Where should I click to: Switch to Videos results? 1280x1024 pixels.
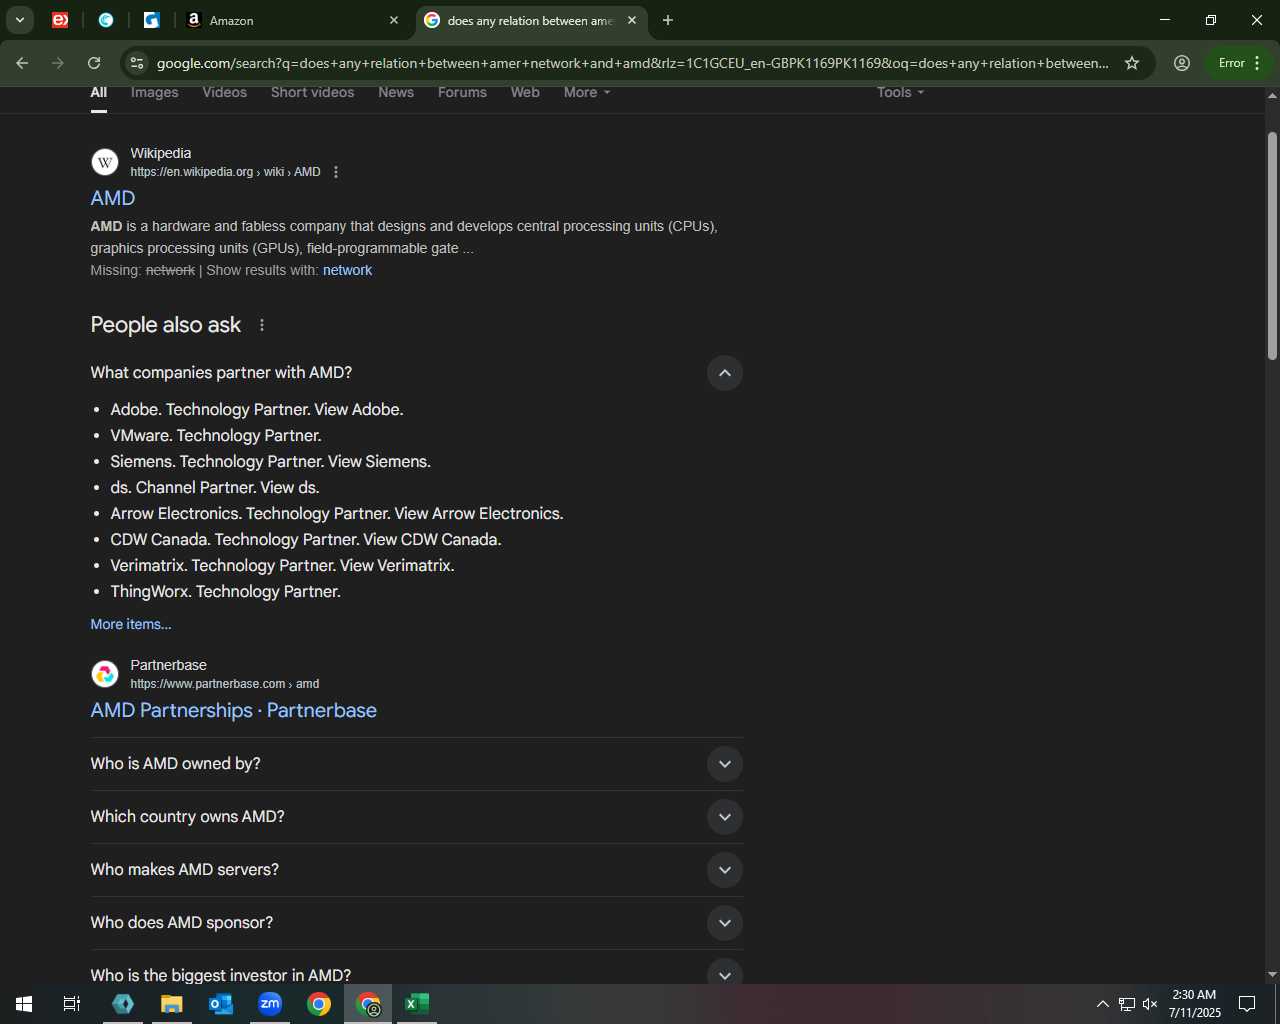point(225,92)
